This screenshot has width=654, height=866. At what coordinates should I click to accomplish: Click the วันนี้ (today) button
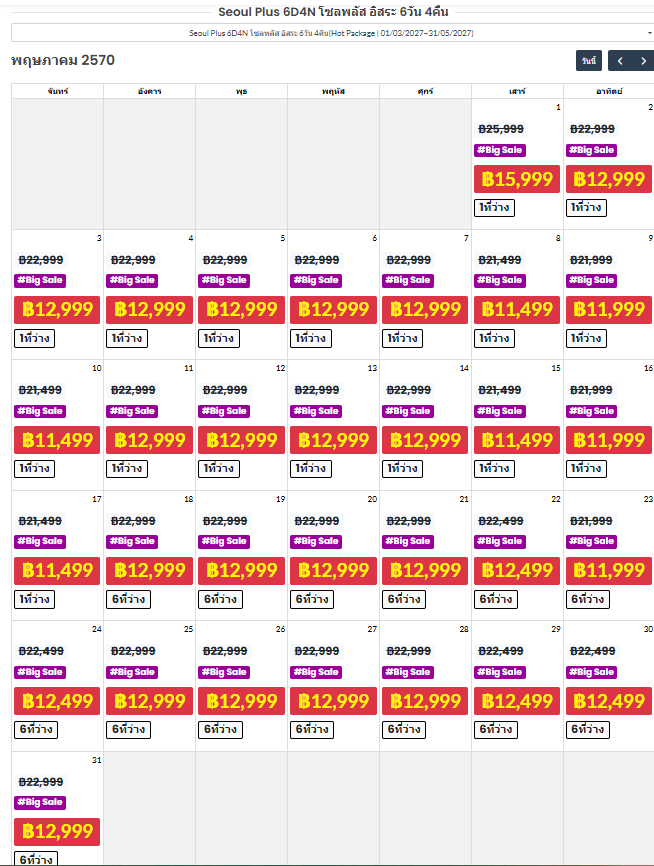coord(589,61)
